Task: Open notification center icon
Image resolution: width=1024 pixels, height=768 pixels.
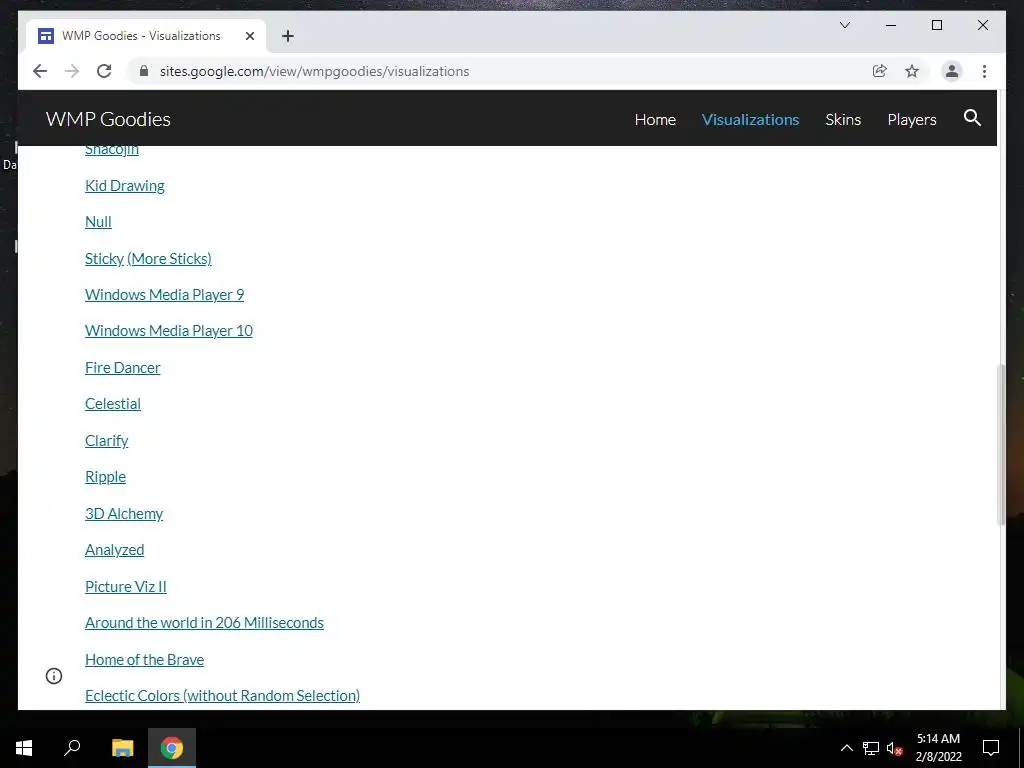Action: tap(991, 748)
